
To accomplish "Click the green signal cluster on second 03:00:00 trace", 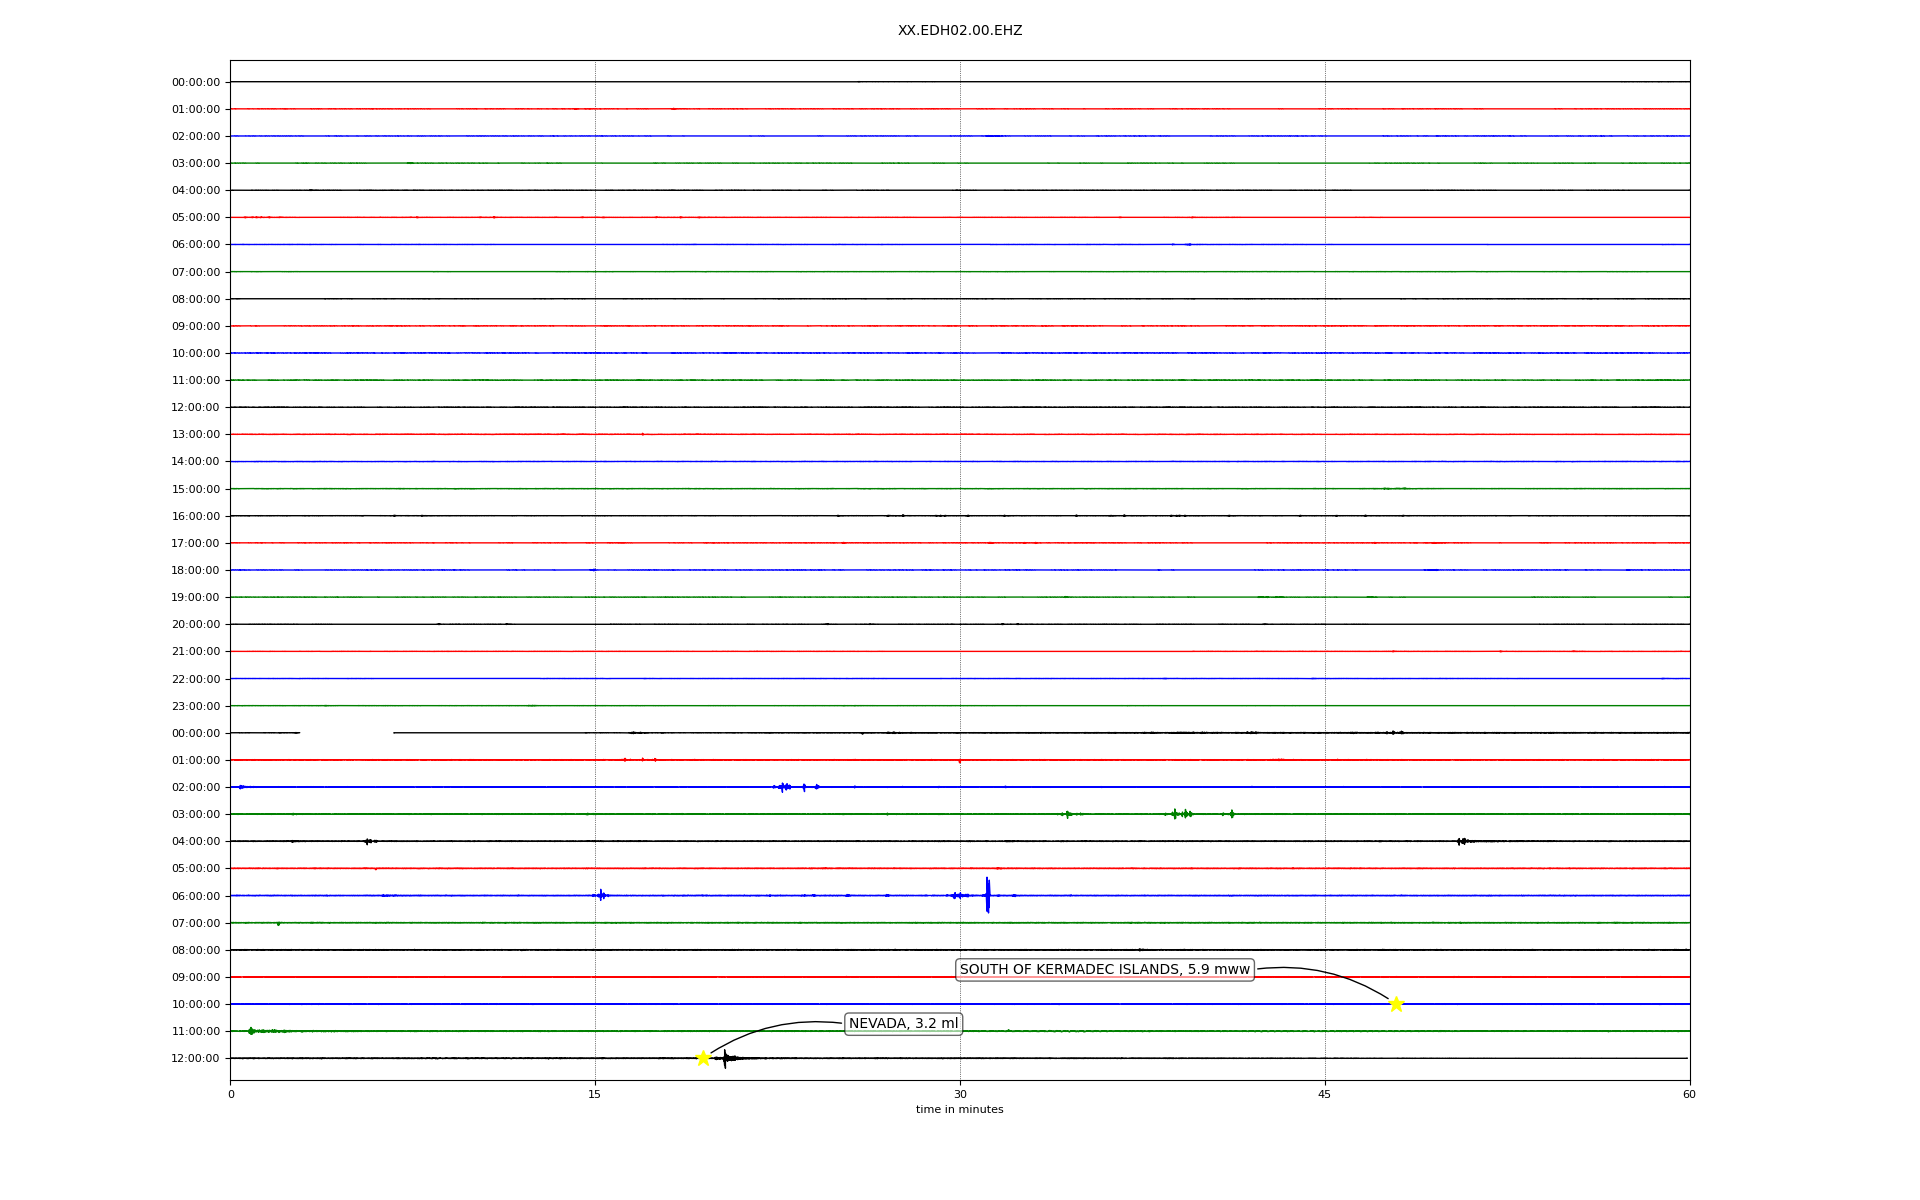I will pos(1182,814).
